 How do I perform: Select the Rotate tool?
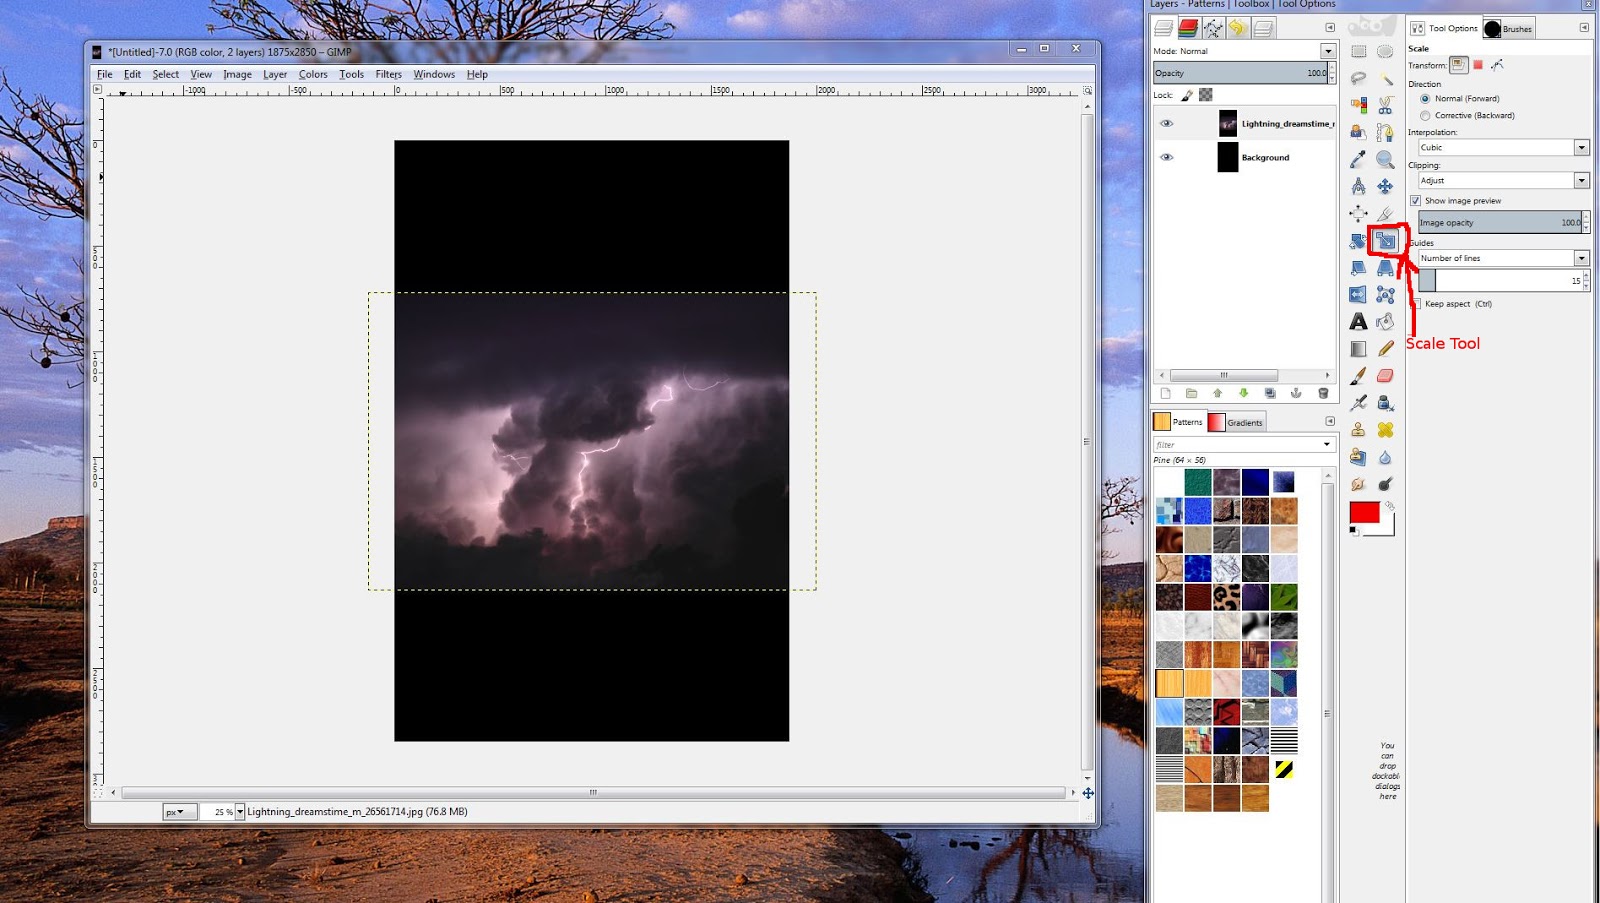point(1358,241)
